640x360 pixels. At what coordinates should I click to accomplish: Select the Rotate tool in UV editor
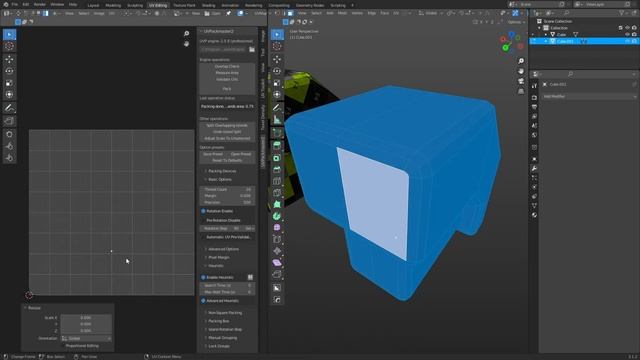[9, 71]
